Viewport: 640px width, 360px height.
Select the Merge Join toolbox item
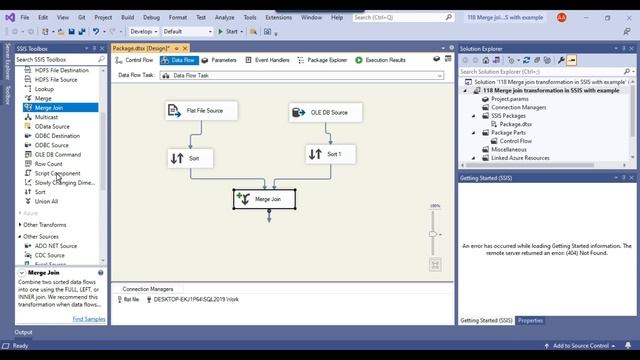pos(60,108)
